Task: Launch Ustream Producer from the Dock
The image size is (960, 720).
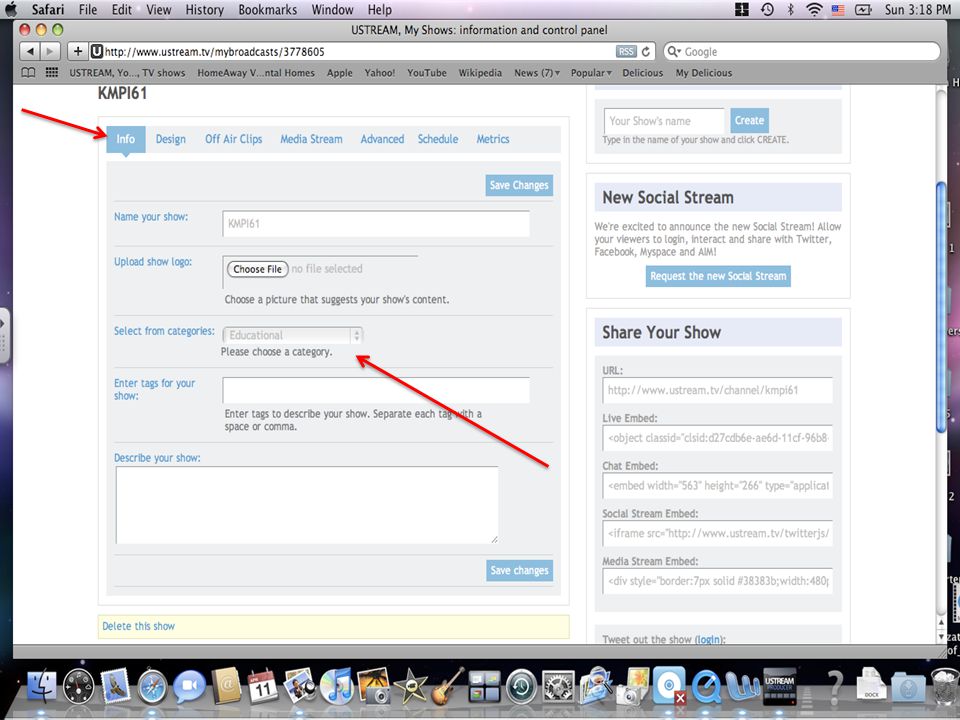Action: [779, 686]
